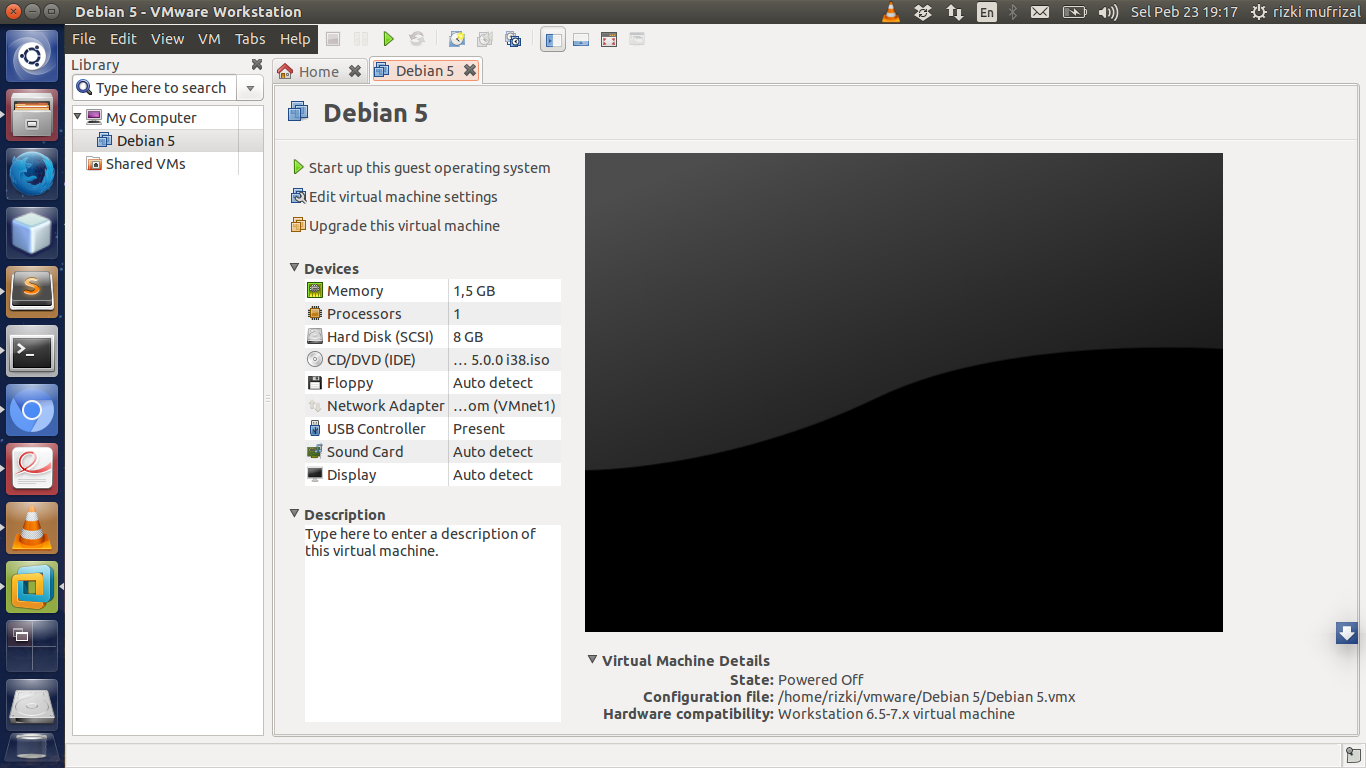Open the snapshot manager toolbar icon
Screen dimensions: 1366x768
pyautogui.click(x=513, y=39)
